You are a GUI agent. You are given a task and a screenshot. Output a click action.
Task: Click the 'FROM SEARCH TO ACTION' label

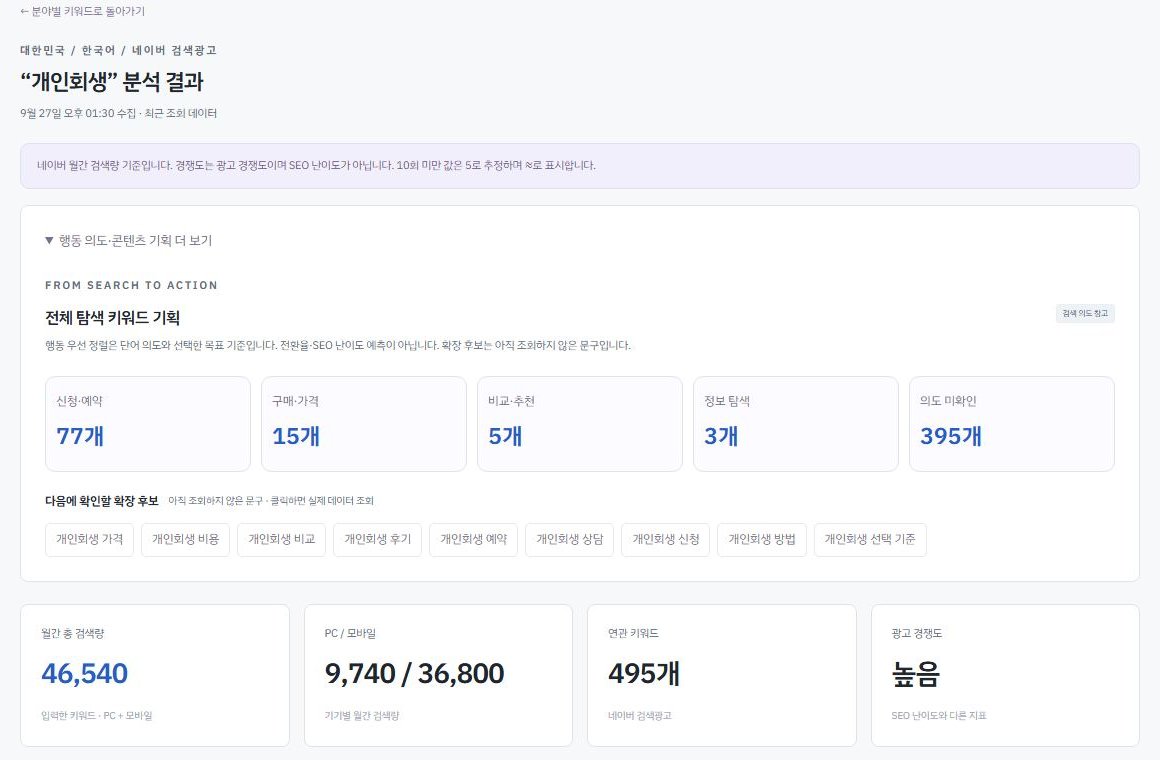point(131,286)
